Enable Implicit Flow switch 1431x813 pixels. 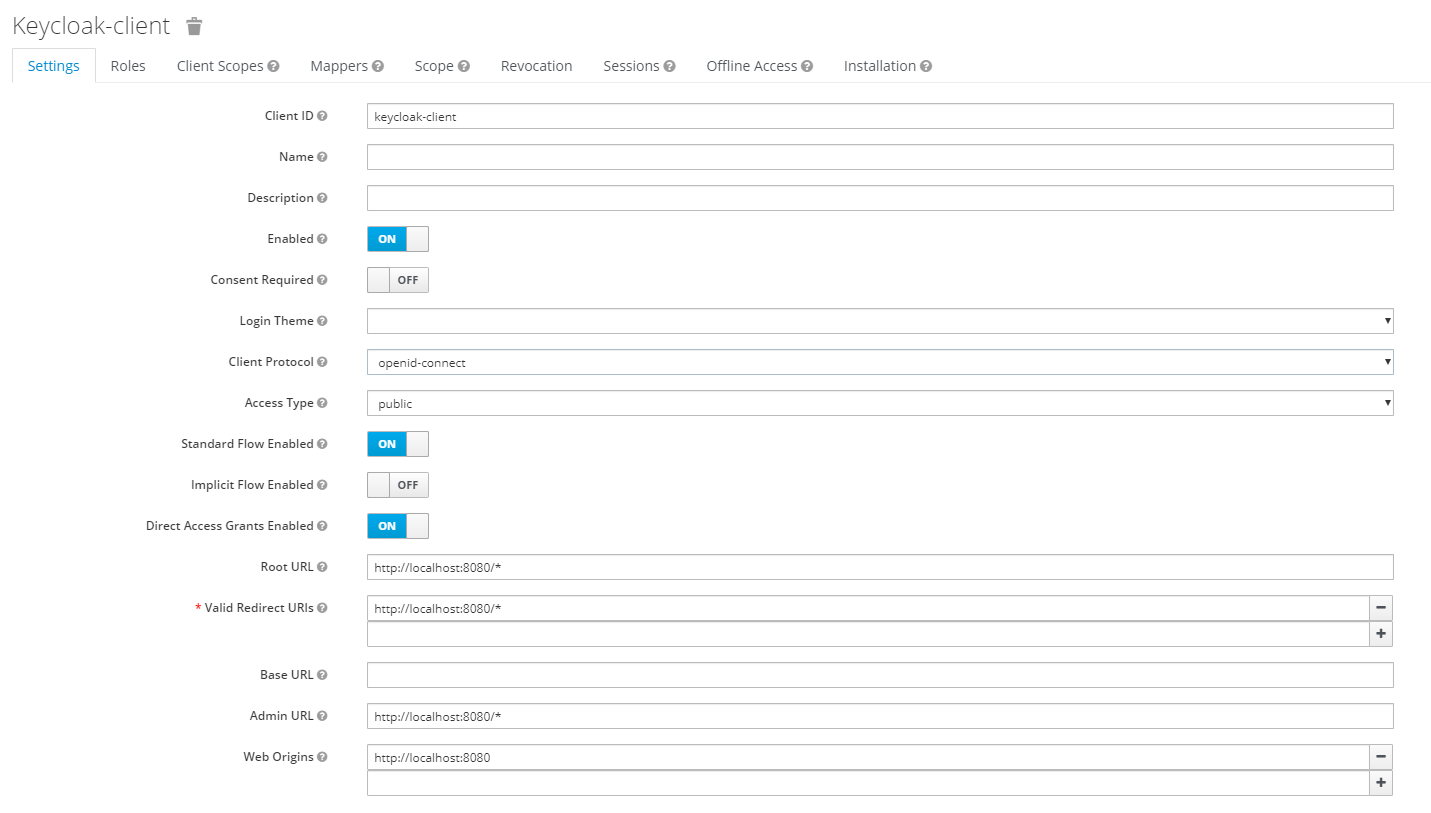tap(398, 485)
